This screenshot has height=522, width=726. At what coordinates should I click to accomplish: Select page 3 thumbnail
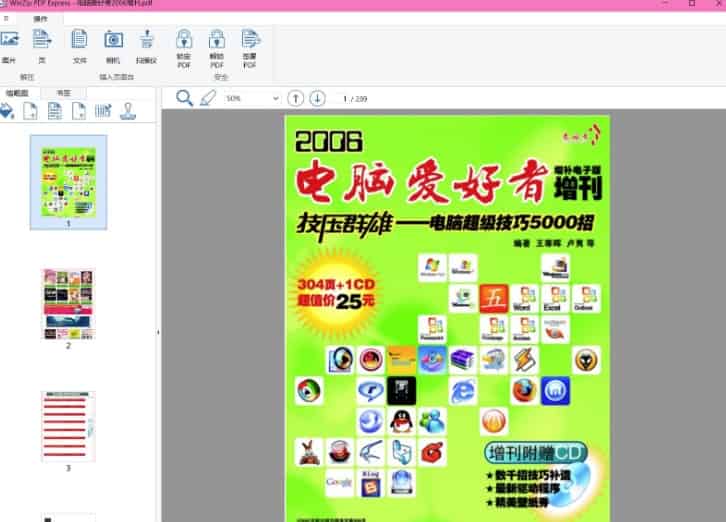click(69, 426)
